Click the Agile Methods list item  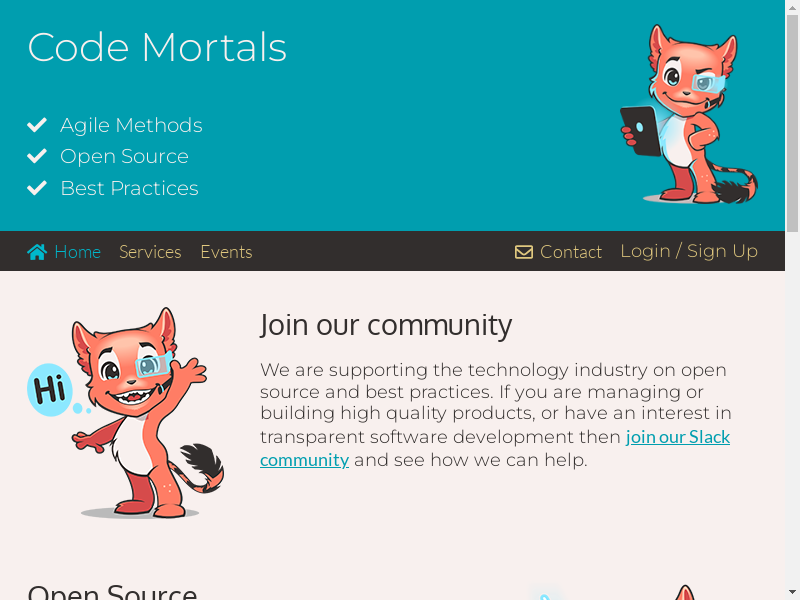click(x=115, y=125)
